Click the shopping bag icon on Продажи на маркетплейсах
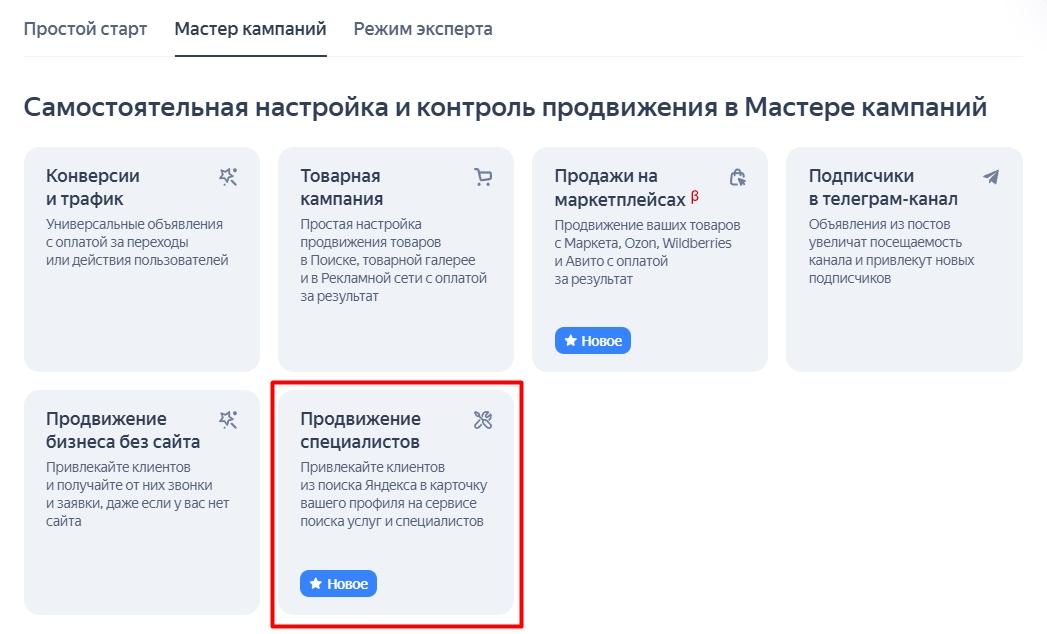Screen dimensions: 1047x634 tap(737, 177)
